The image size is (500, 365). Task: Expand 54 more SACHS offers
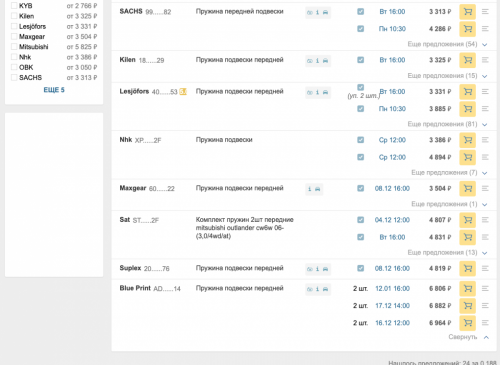click(447, 44)
